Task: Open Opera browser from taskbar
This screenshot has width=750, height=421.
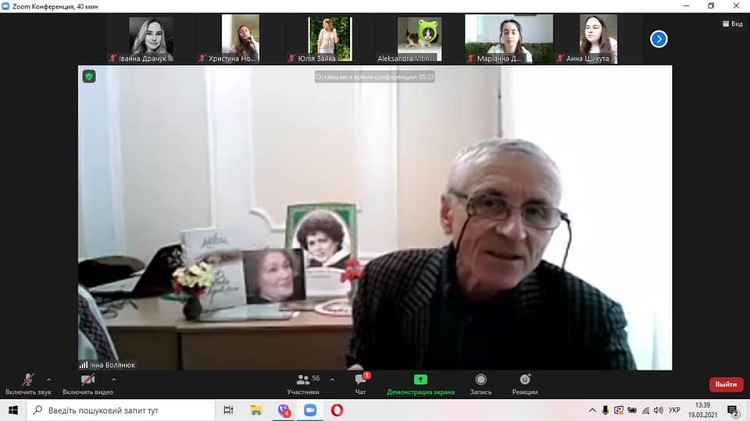Action: click(337, 410)
